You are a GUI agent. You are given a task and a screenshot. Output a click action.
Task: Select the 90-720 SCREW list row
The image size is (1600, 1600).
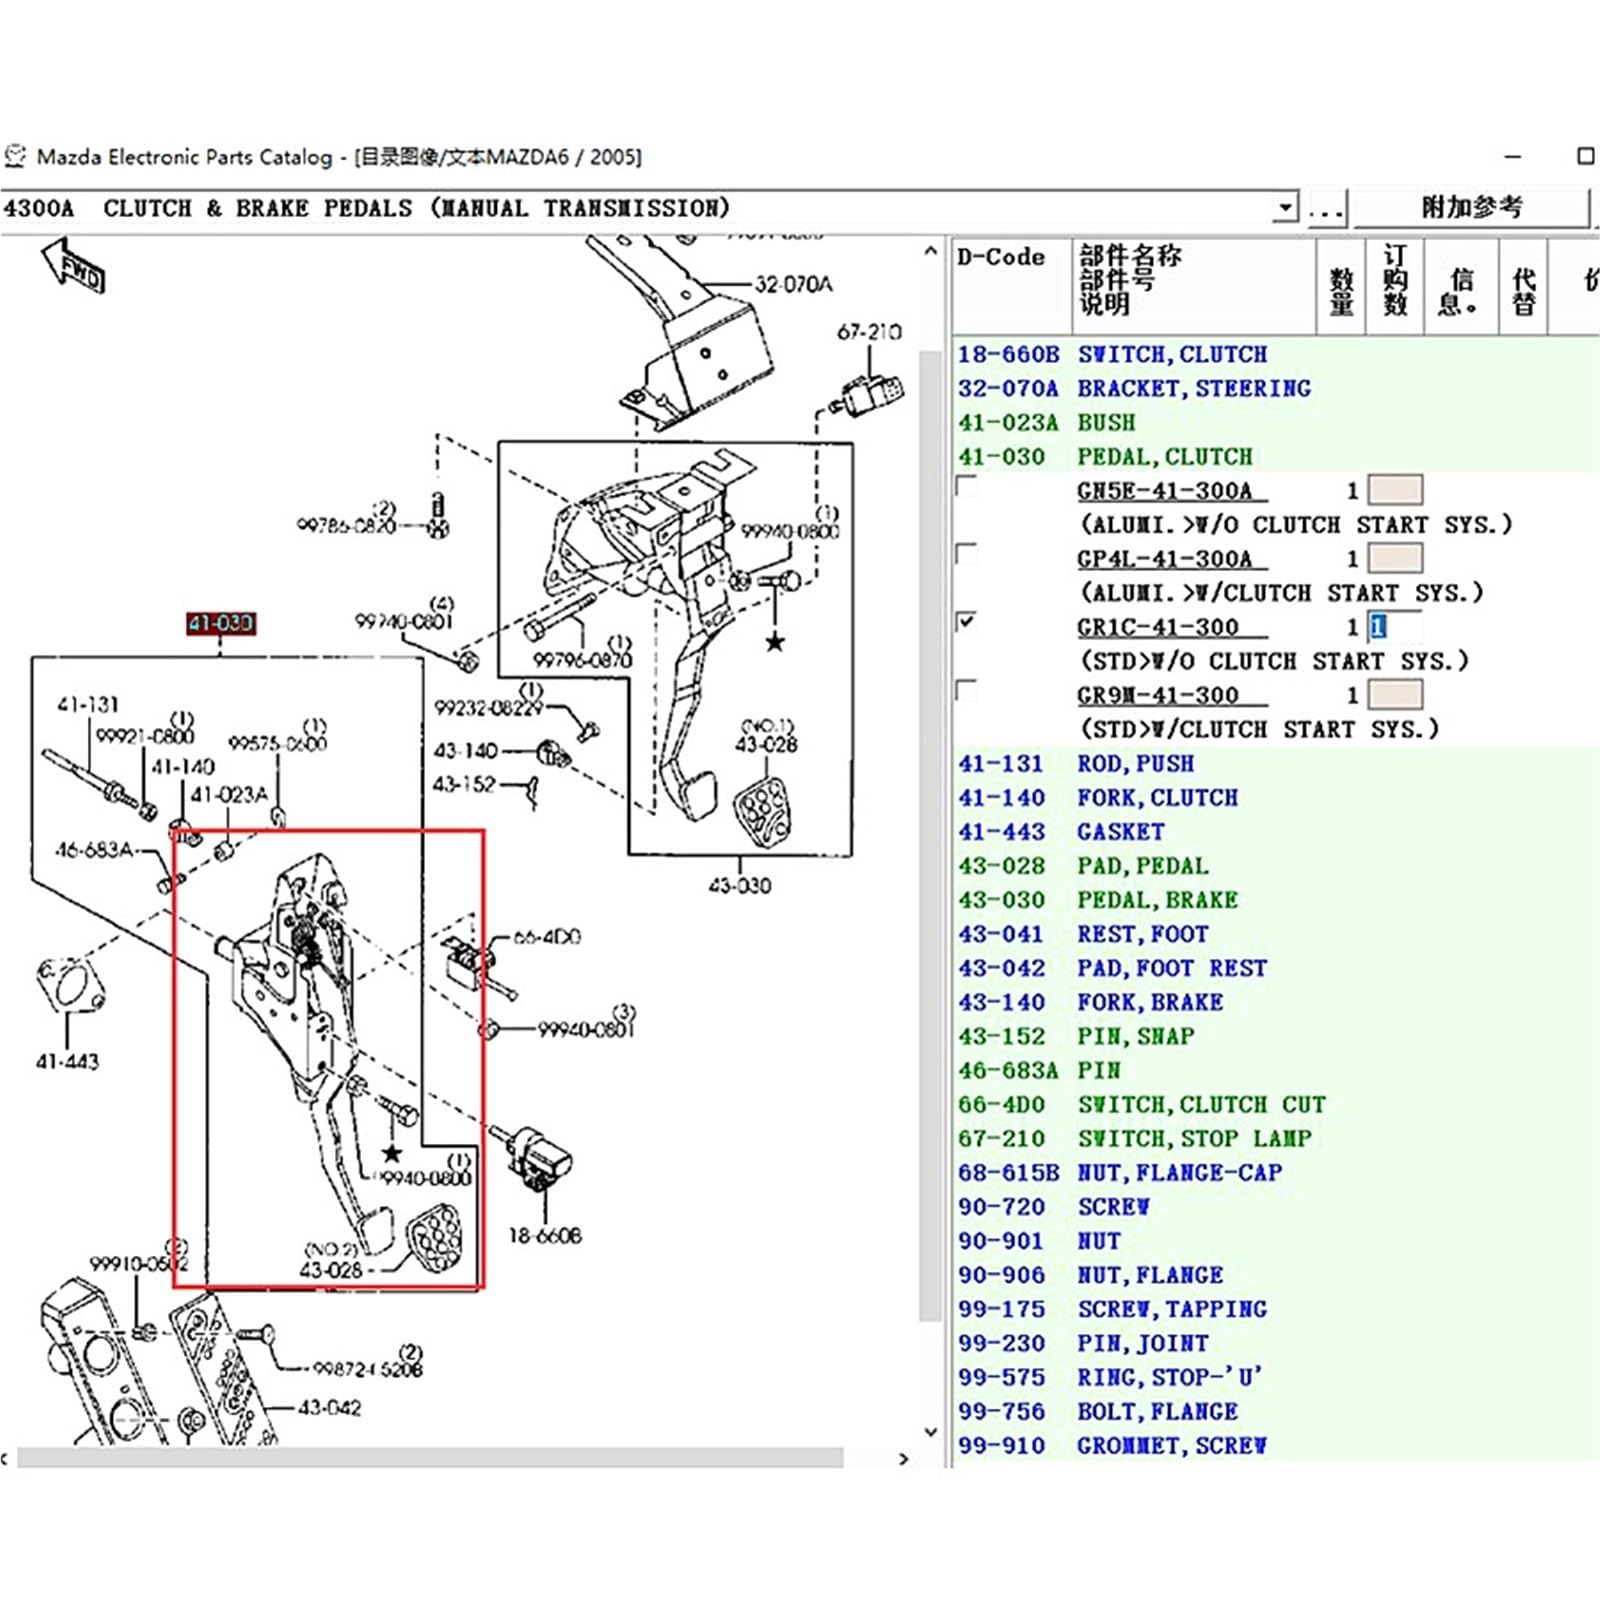pos(1276,1206)
